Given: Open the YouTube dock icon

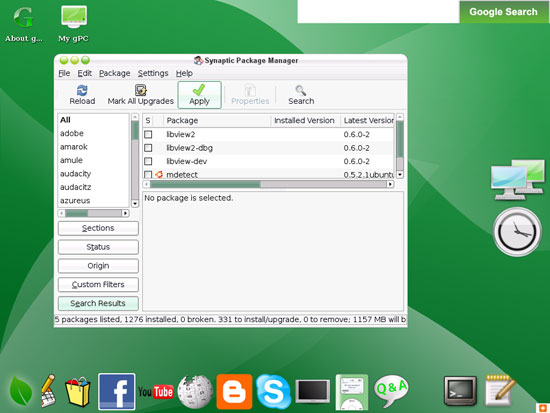Looking at the screenshot, I should click(156, 392).
